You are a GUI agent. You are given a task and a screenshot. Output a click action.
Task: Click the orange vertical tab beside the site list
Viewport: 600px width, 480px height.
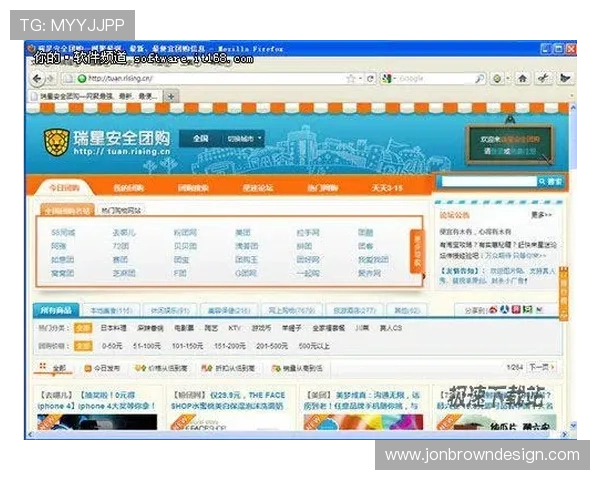pyautogui.click(x=417, y=251)
